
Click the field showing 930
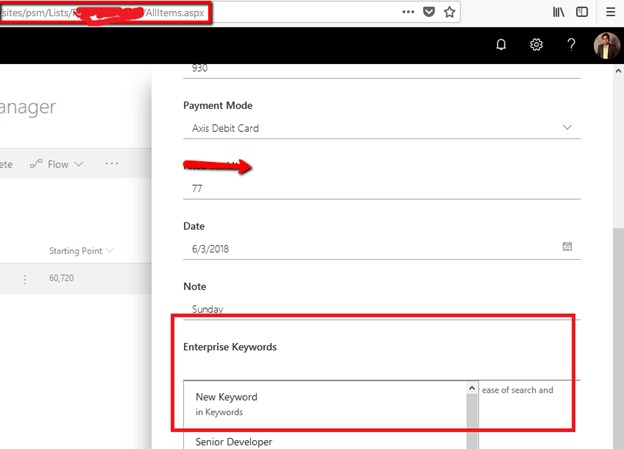[x=382, y=70]
